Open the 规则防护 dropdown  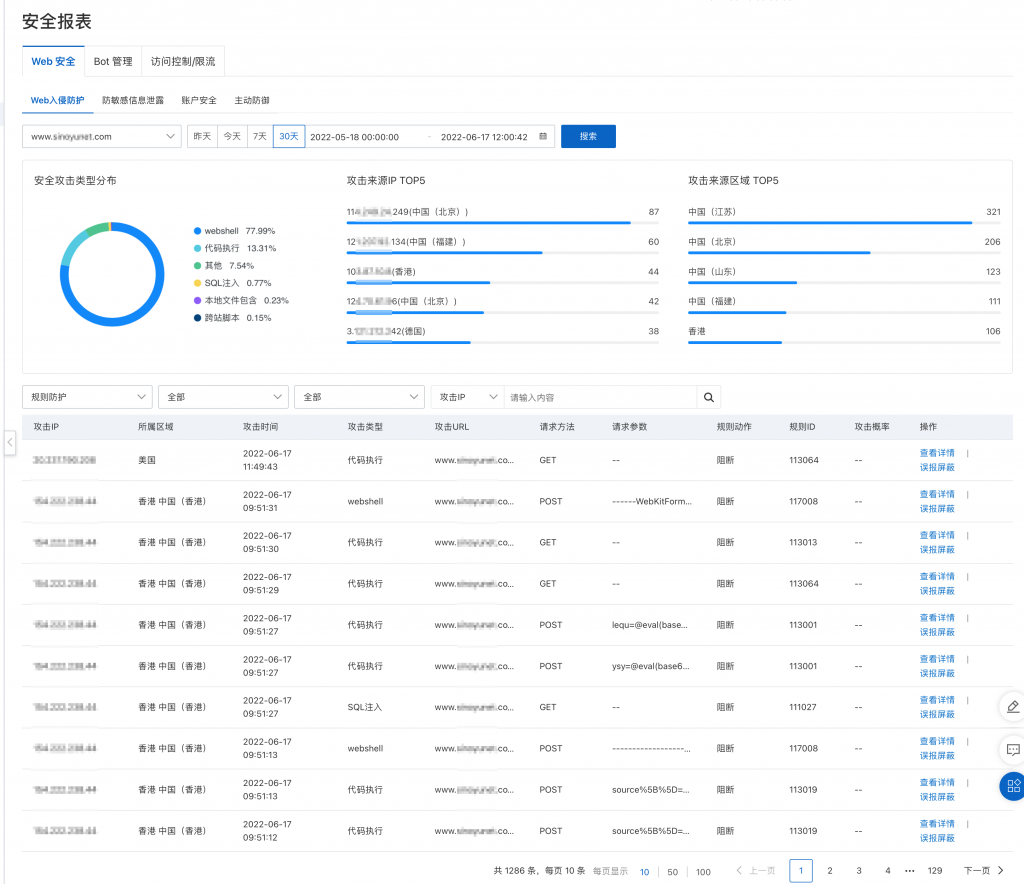88,397
